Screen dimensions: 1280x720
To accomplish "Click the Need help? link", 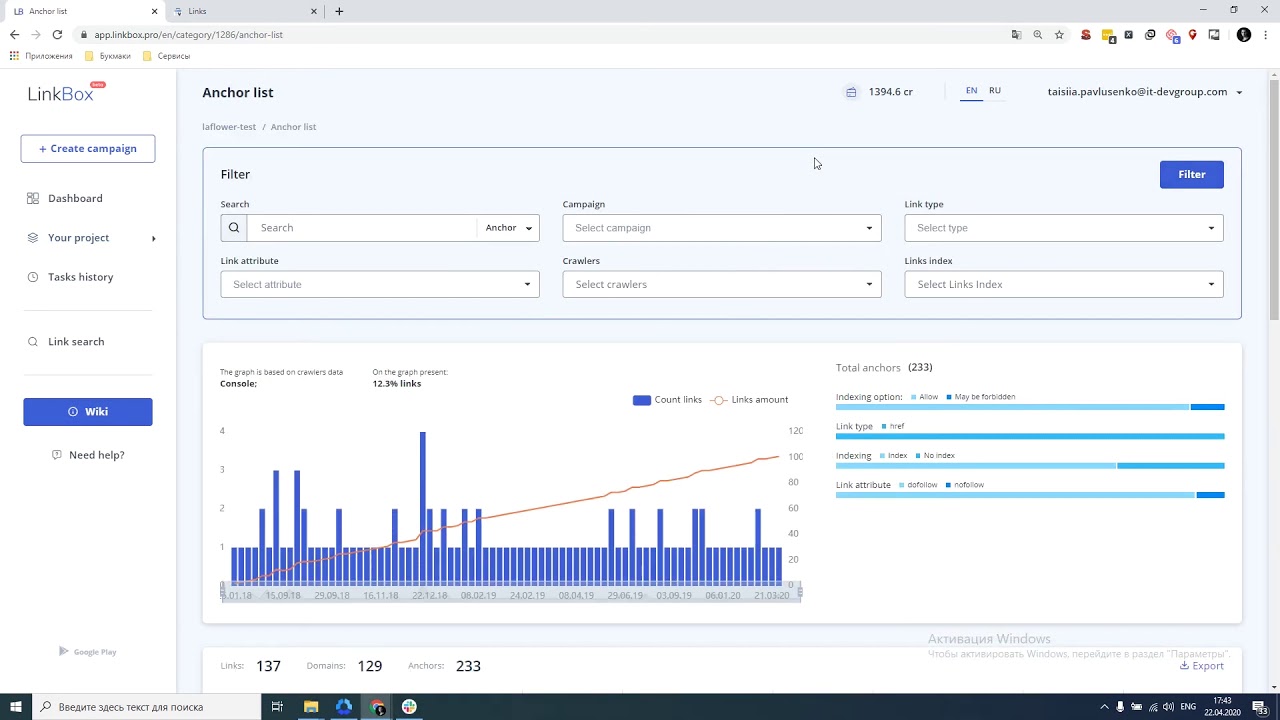I will click(x=97, y=455).
